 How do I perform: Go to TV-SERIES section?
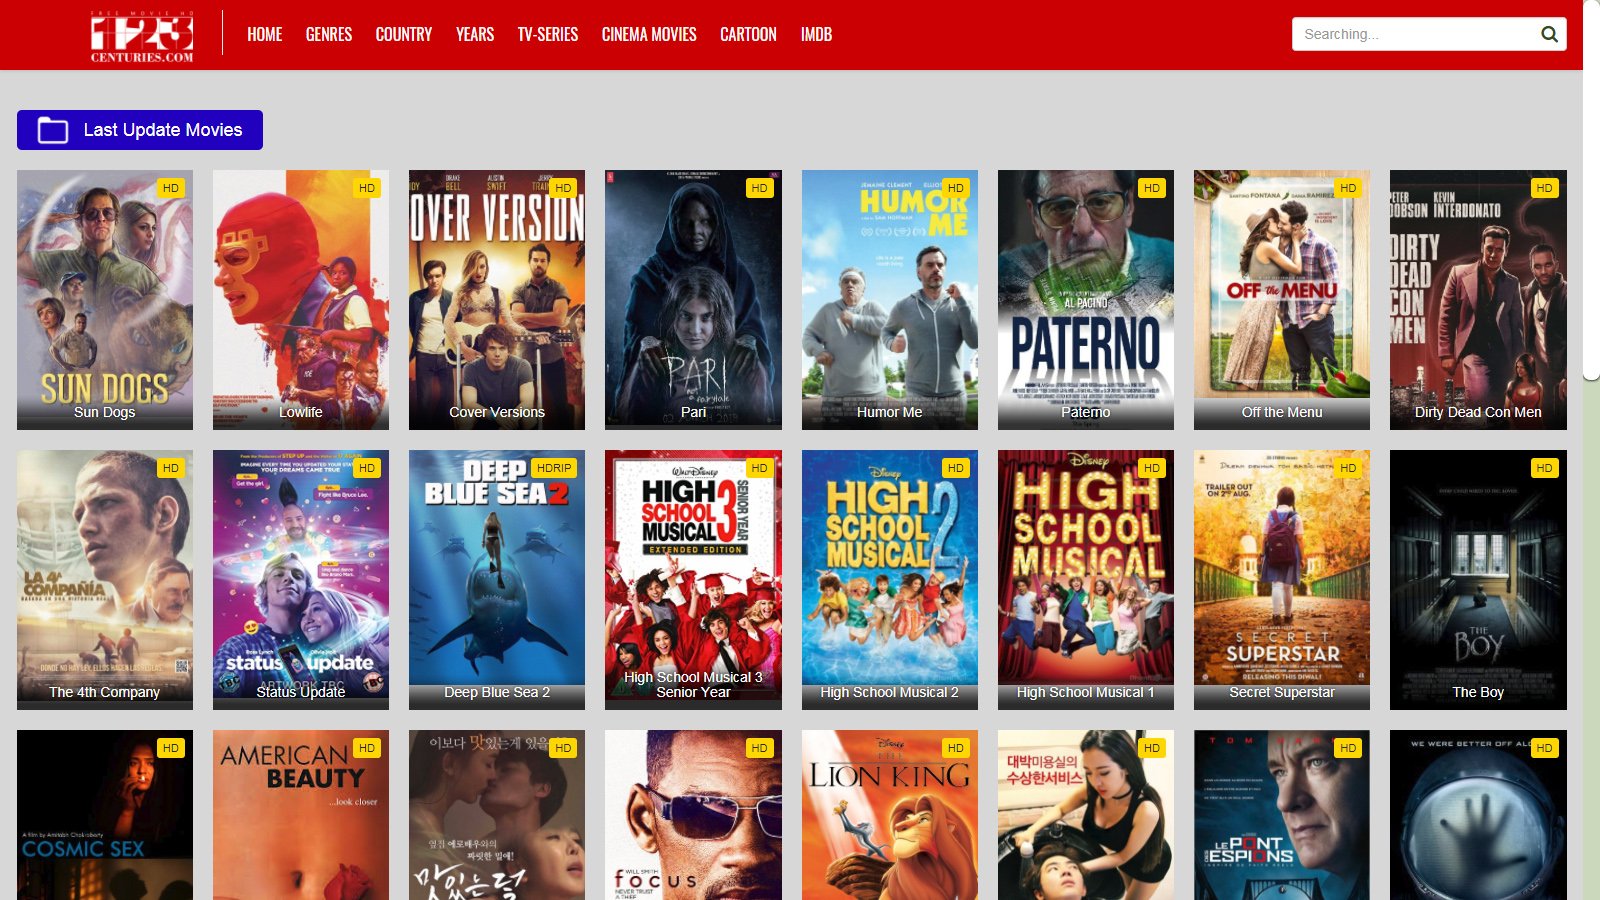(548, 34)
